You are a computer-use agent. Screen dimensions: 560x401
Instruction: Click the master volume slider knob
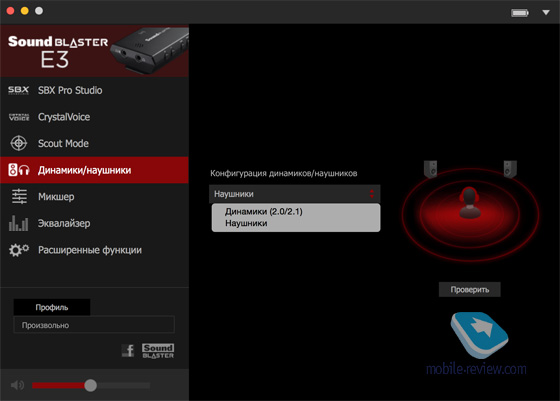point(90,385)
